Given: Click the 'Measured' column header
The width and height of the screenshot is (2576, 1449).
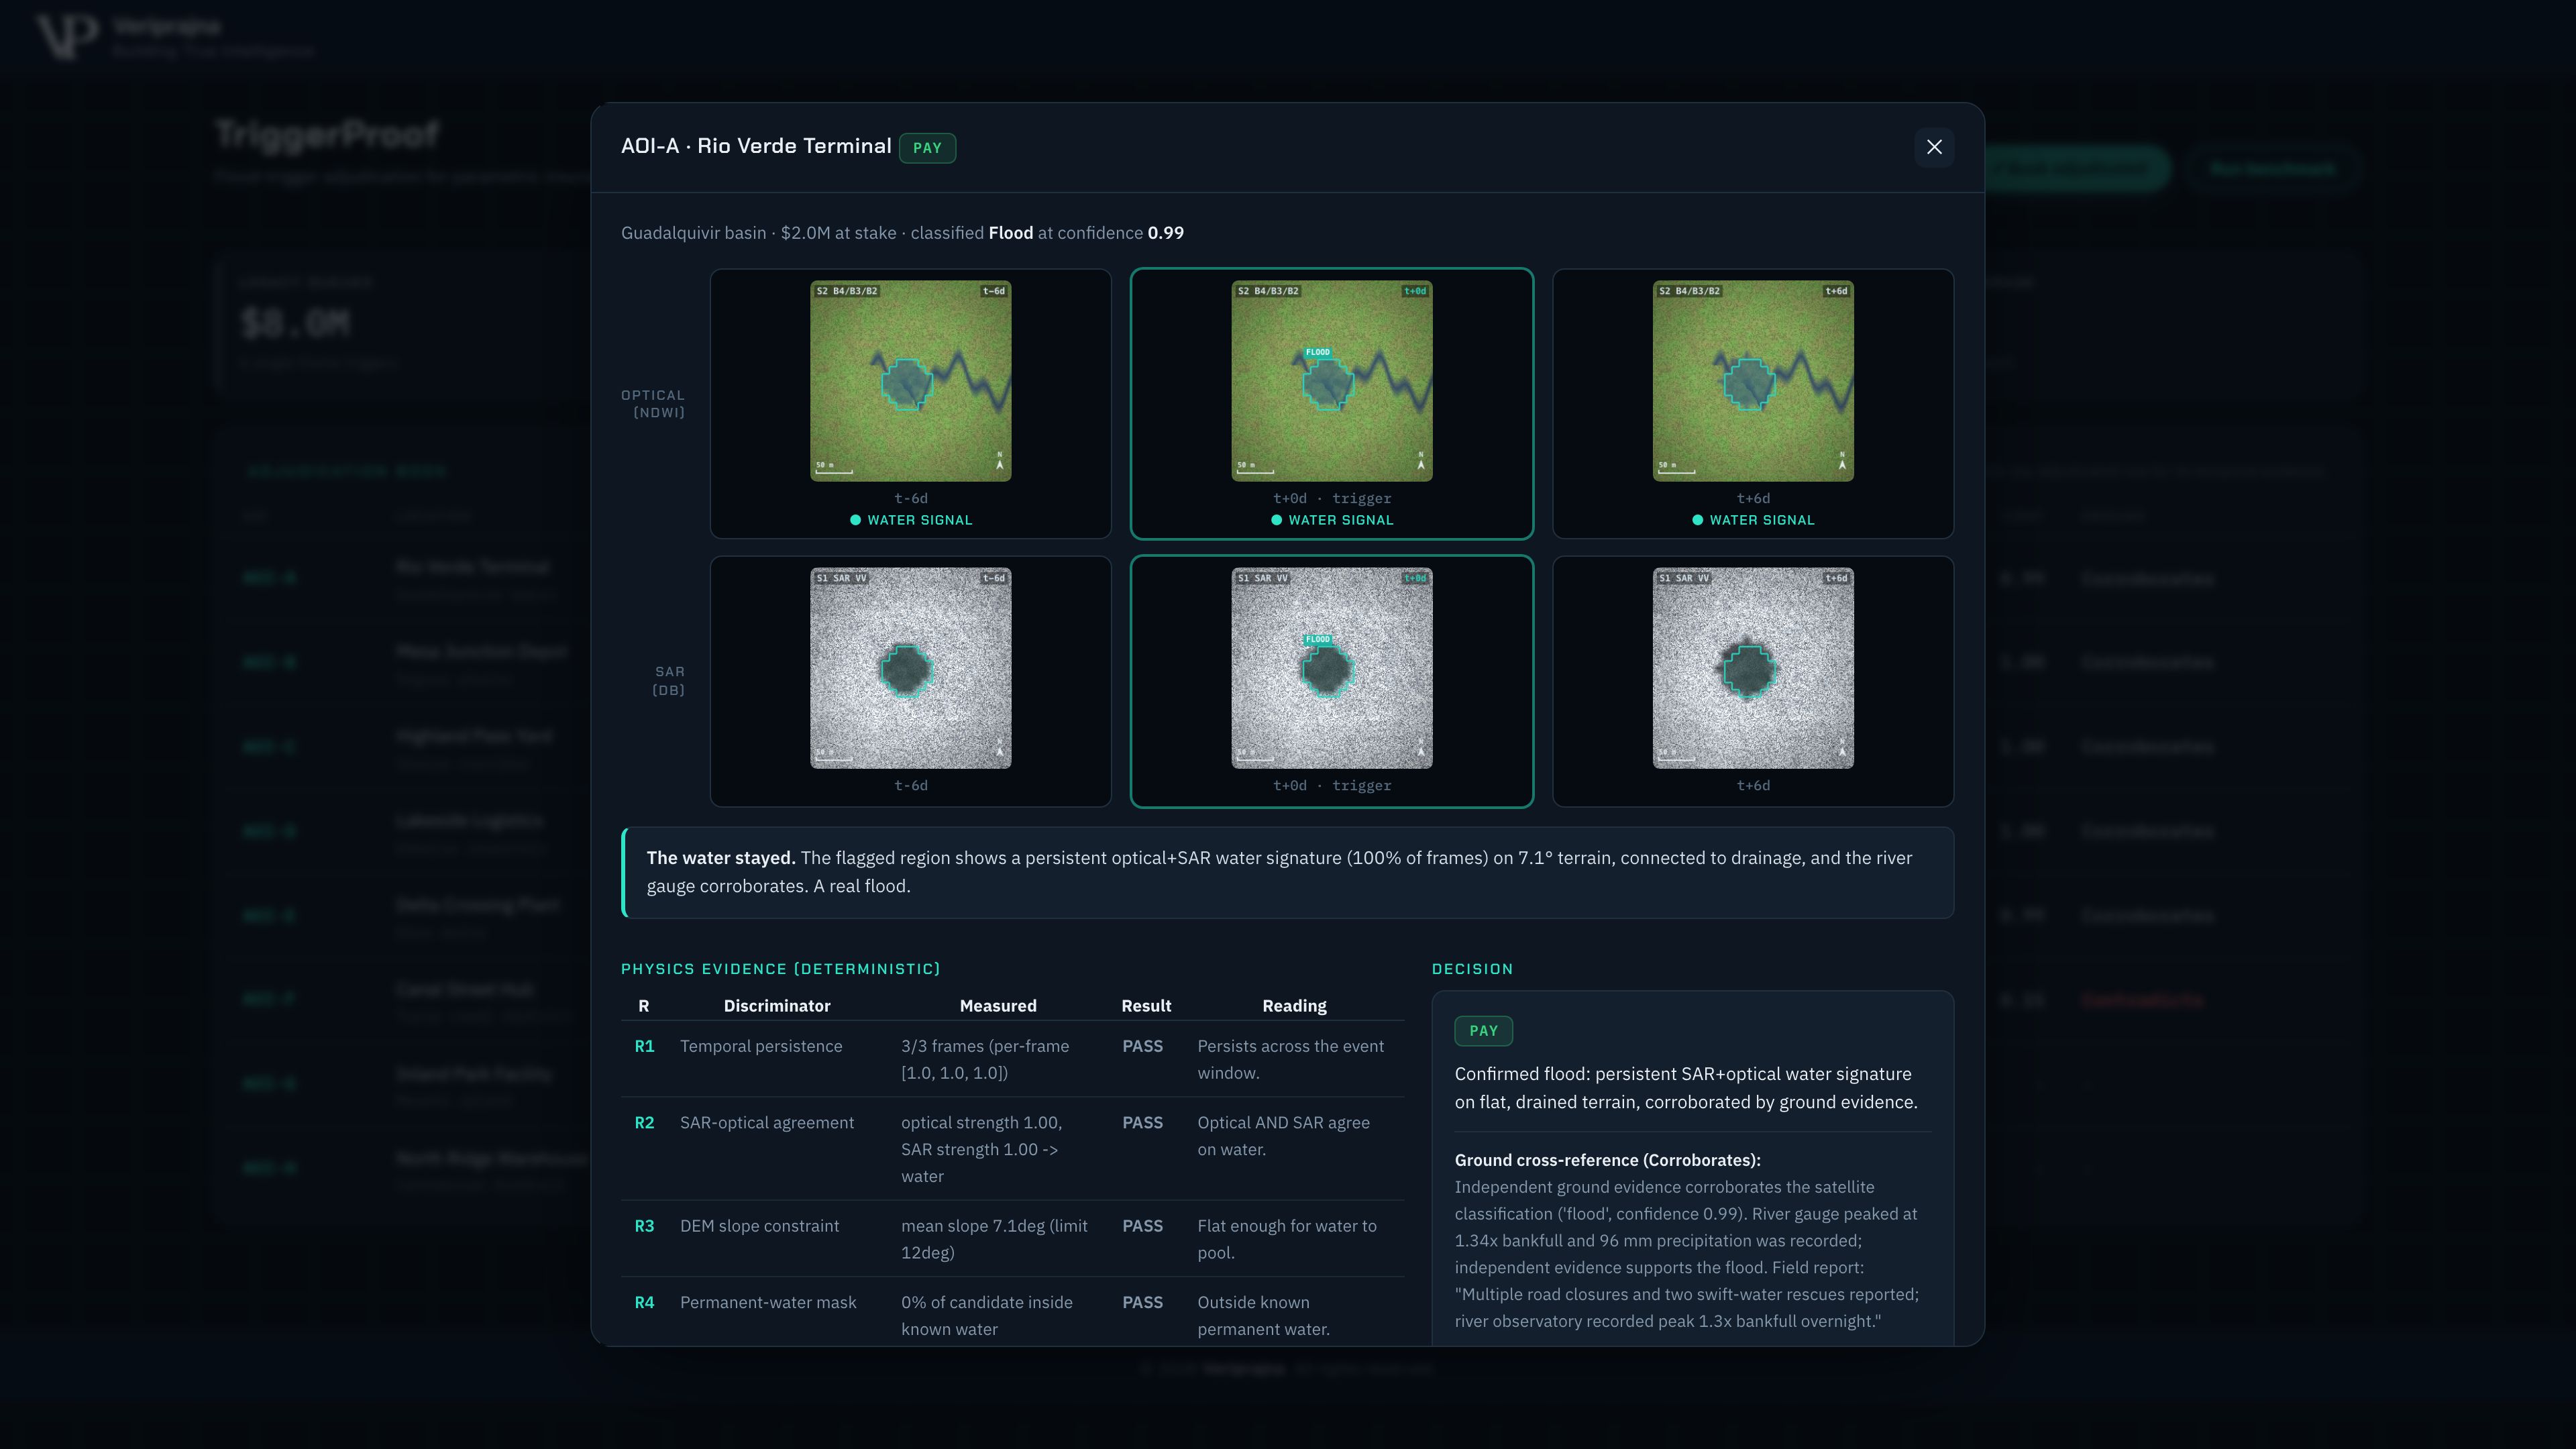Looking at the screenshot, I should pyautogui.click(x=998, y=1006).
